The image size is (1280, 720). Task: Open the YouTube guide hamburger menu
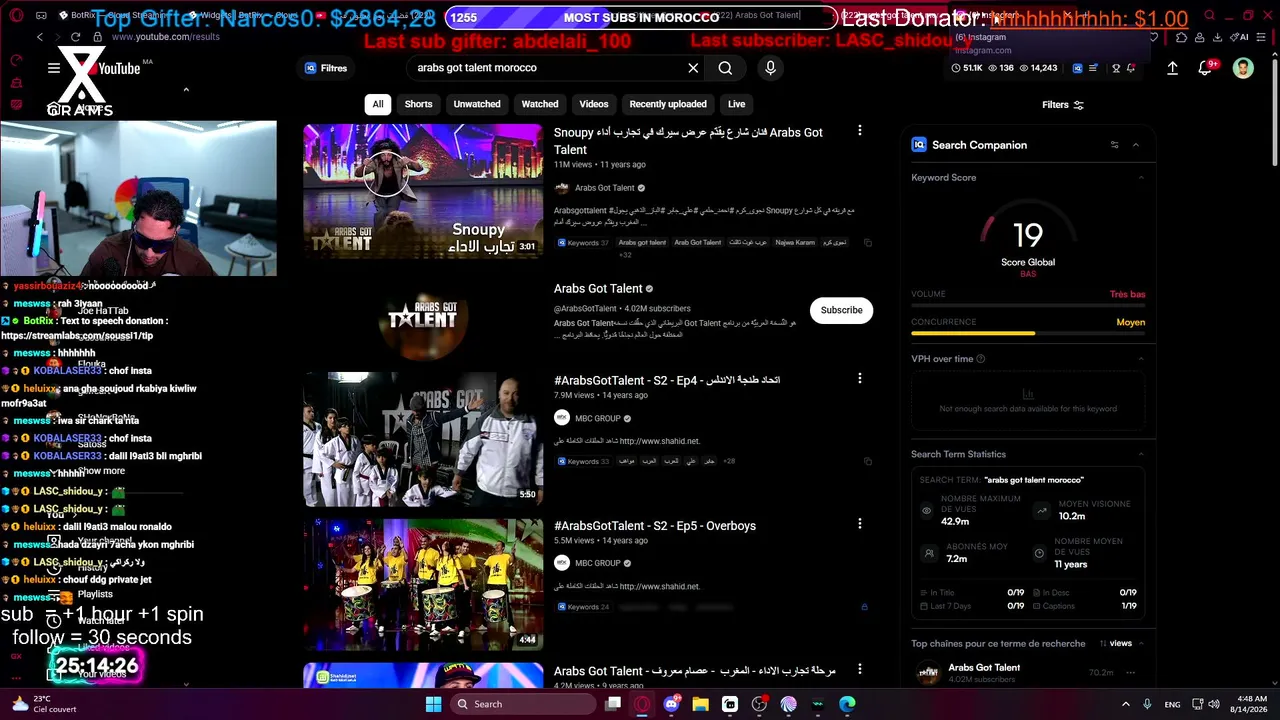[x=54, y=68]
